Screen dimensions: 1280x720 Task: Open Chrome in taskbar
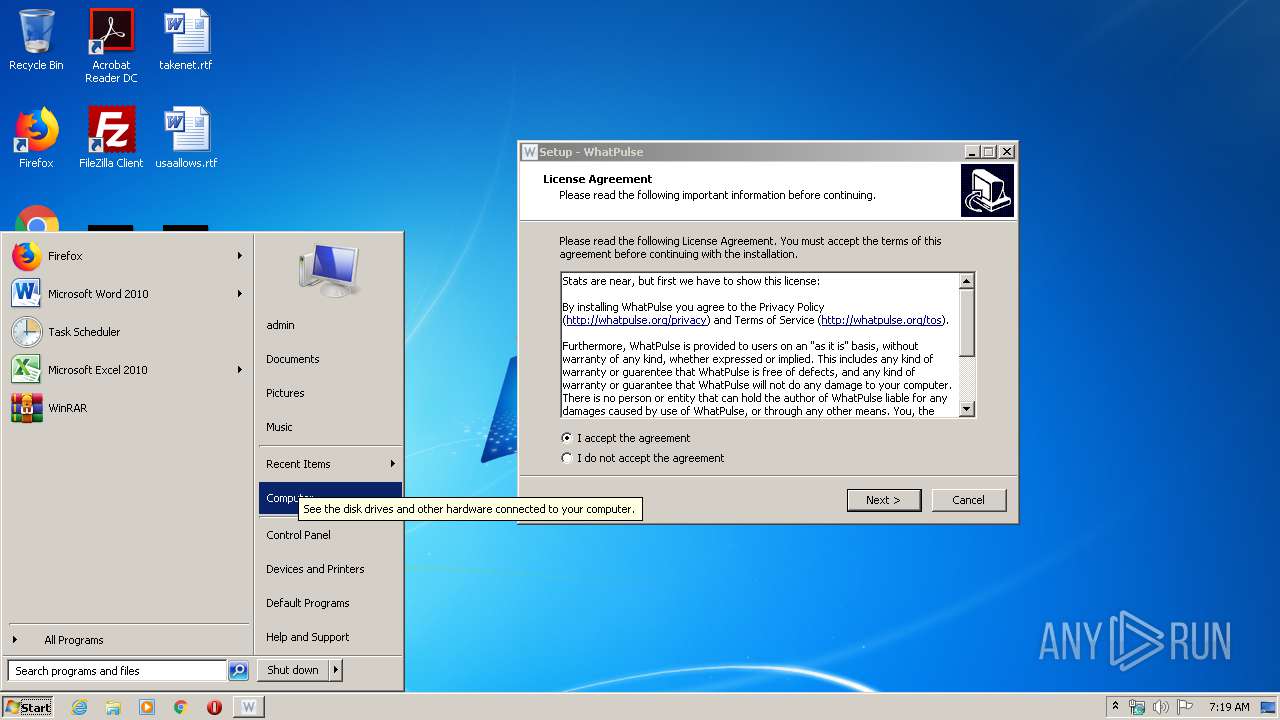coord(180,707)
